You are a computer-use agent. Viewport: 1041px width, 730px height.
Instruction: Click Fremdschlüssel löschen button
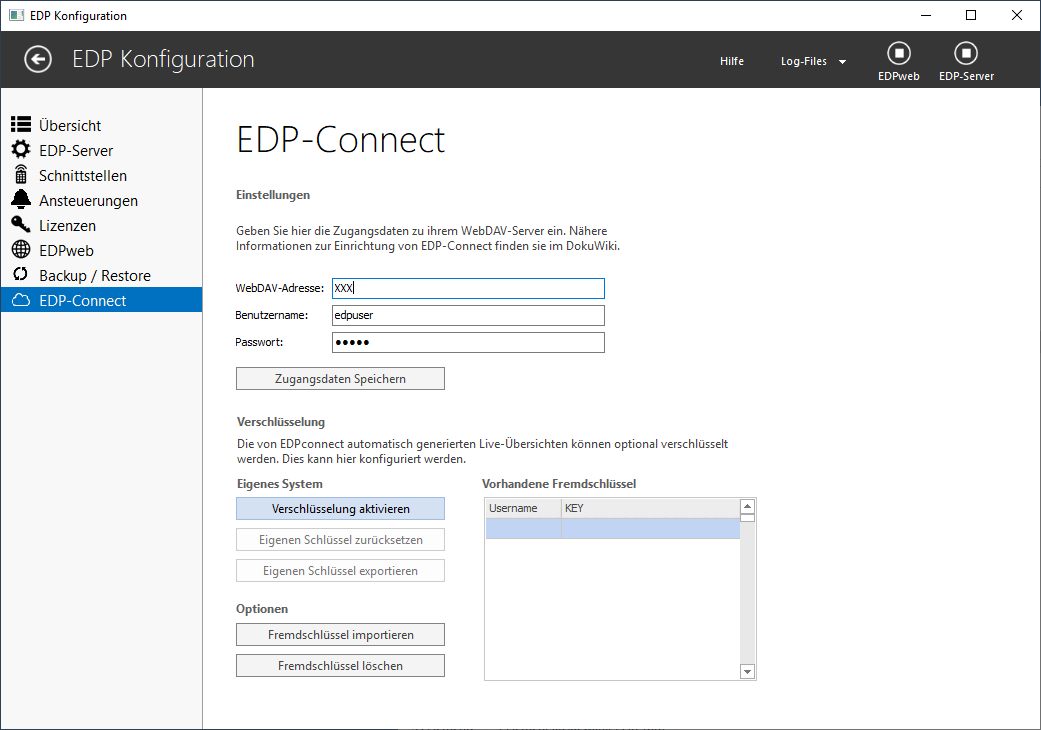pyautogui.click(x=340, y=666)
